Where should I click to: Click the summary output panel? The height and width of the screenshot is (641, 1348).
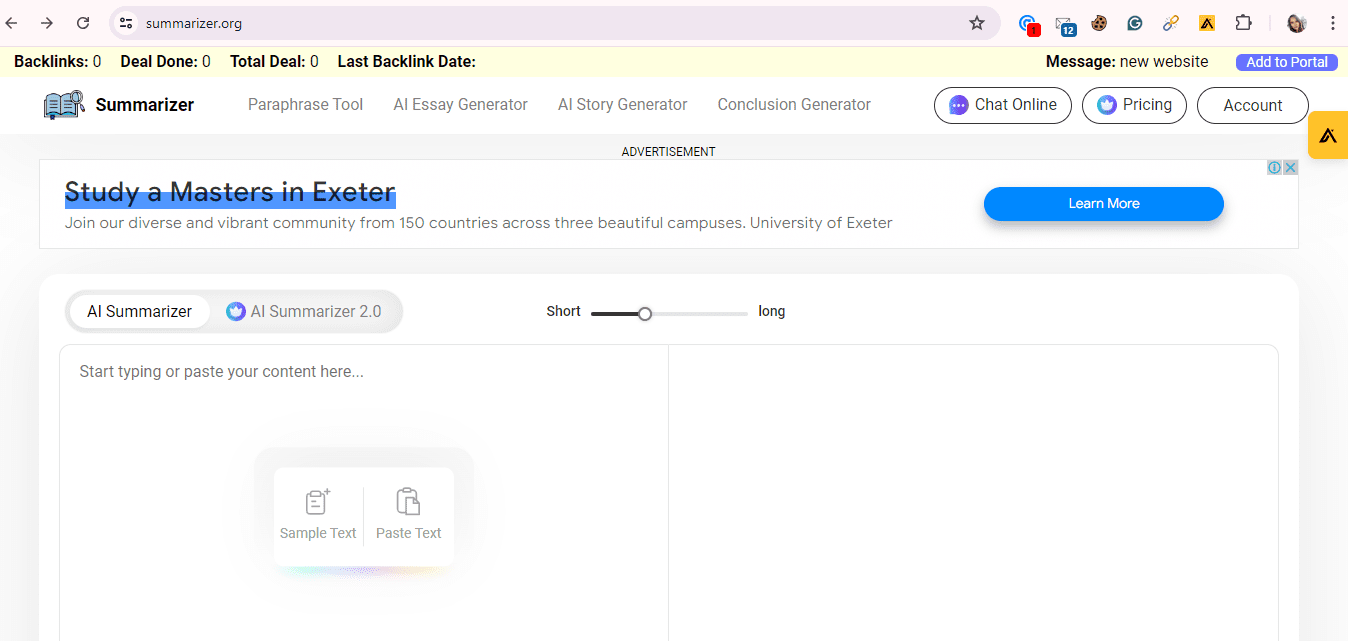point(973,493)
